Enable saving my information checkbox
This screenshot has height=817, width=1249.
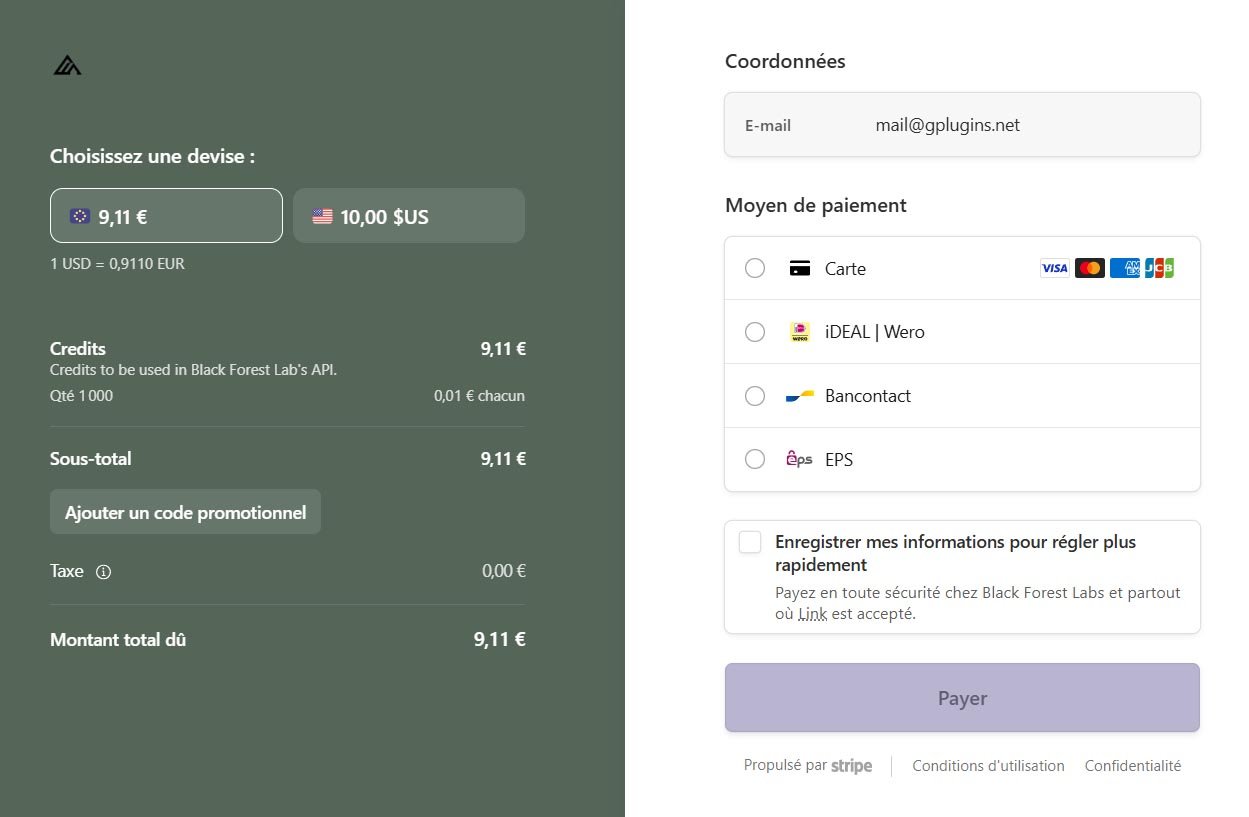tap(750, 543)
